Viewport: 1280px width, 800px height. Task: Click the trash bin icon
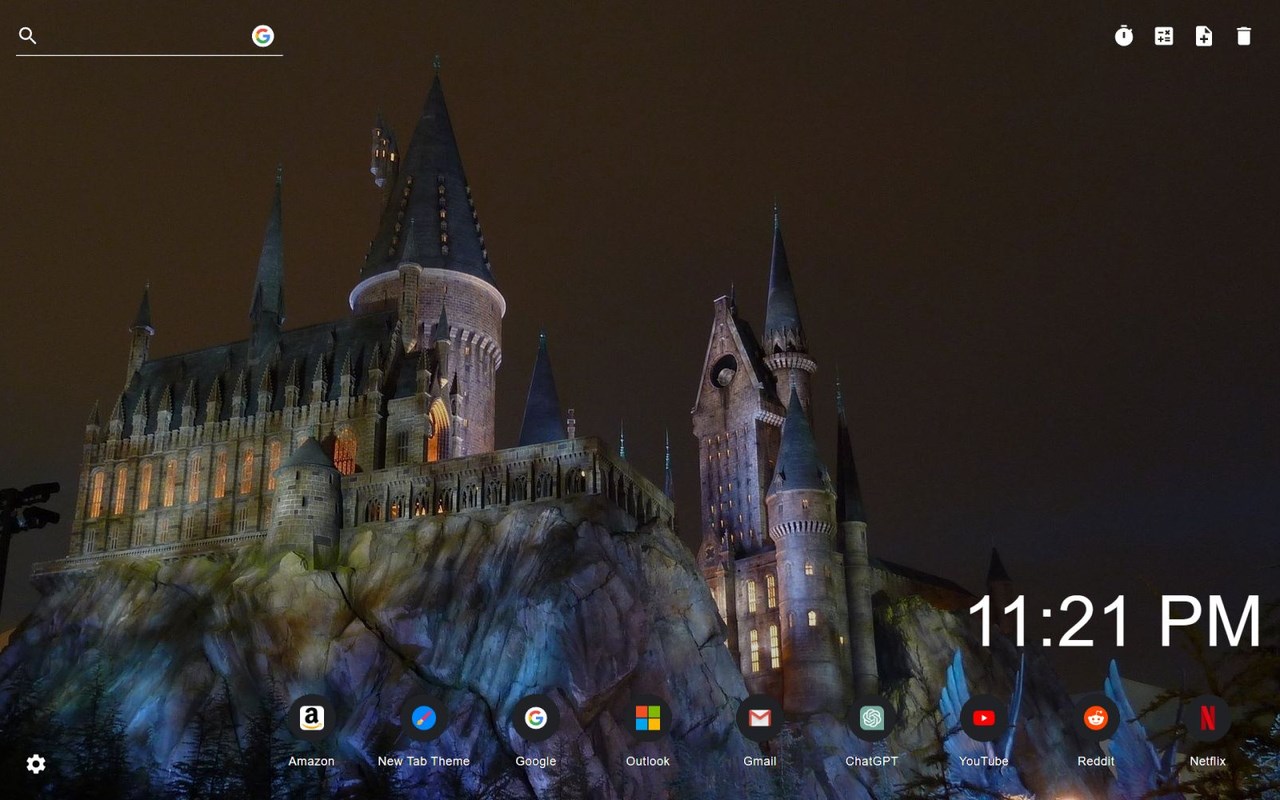tap(1244, 36)
